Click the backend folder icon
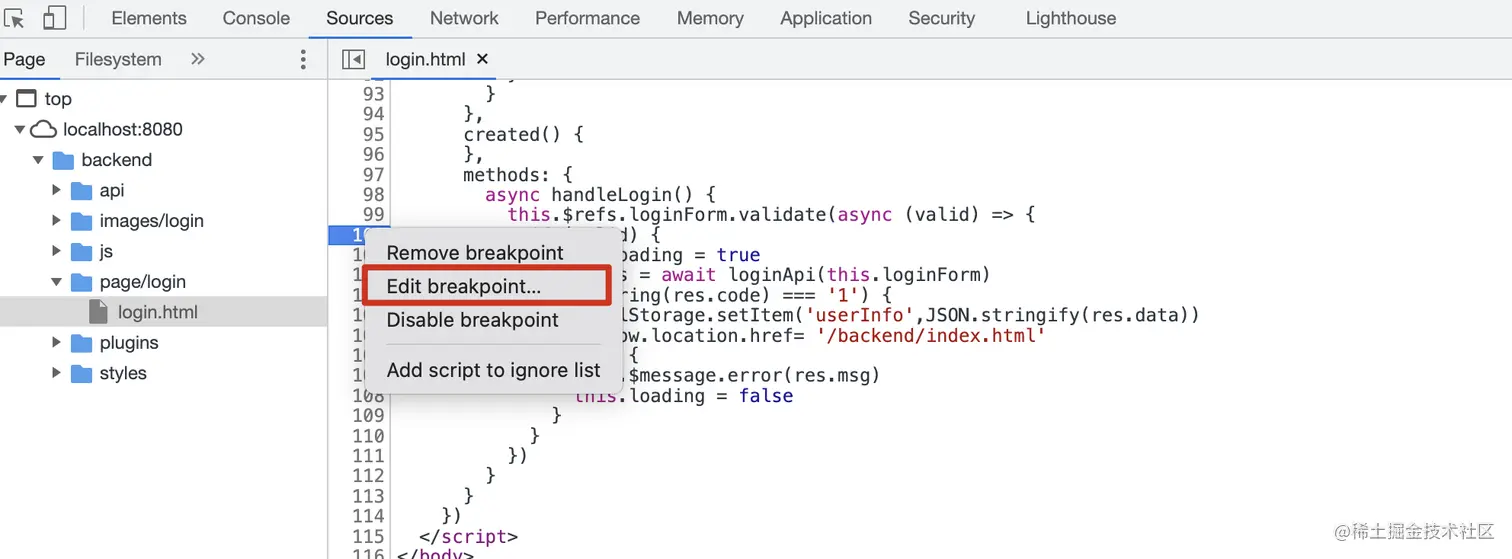The width and height of the screenshot is (1512, 559). (63, 160)
